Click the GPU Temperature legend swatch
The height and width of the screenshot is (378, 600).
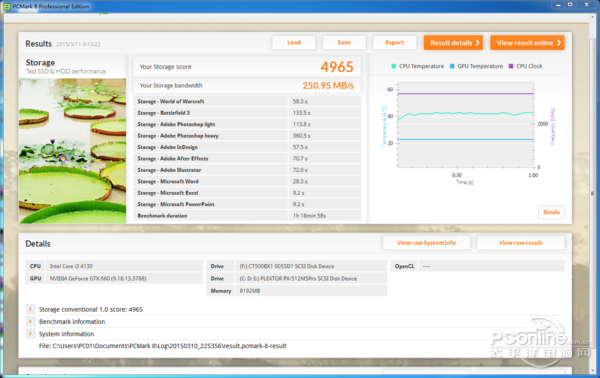pos(452,66)
